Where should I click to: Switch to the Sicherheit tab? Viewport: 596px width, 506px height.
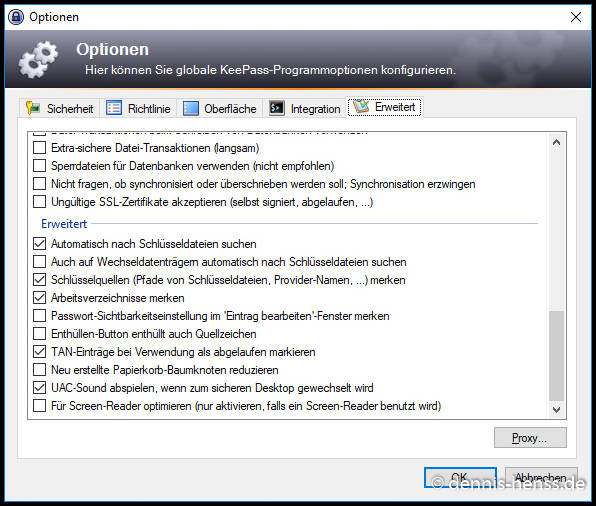[x=60, y=108]
